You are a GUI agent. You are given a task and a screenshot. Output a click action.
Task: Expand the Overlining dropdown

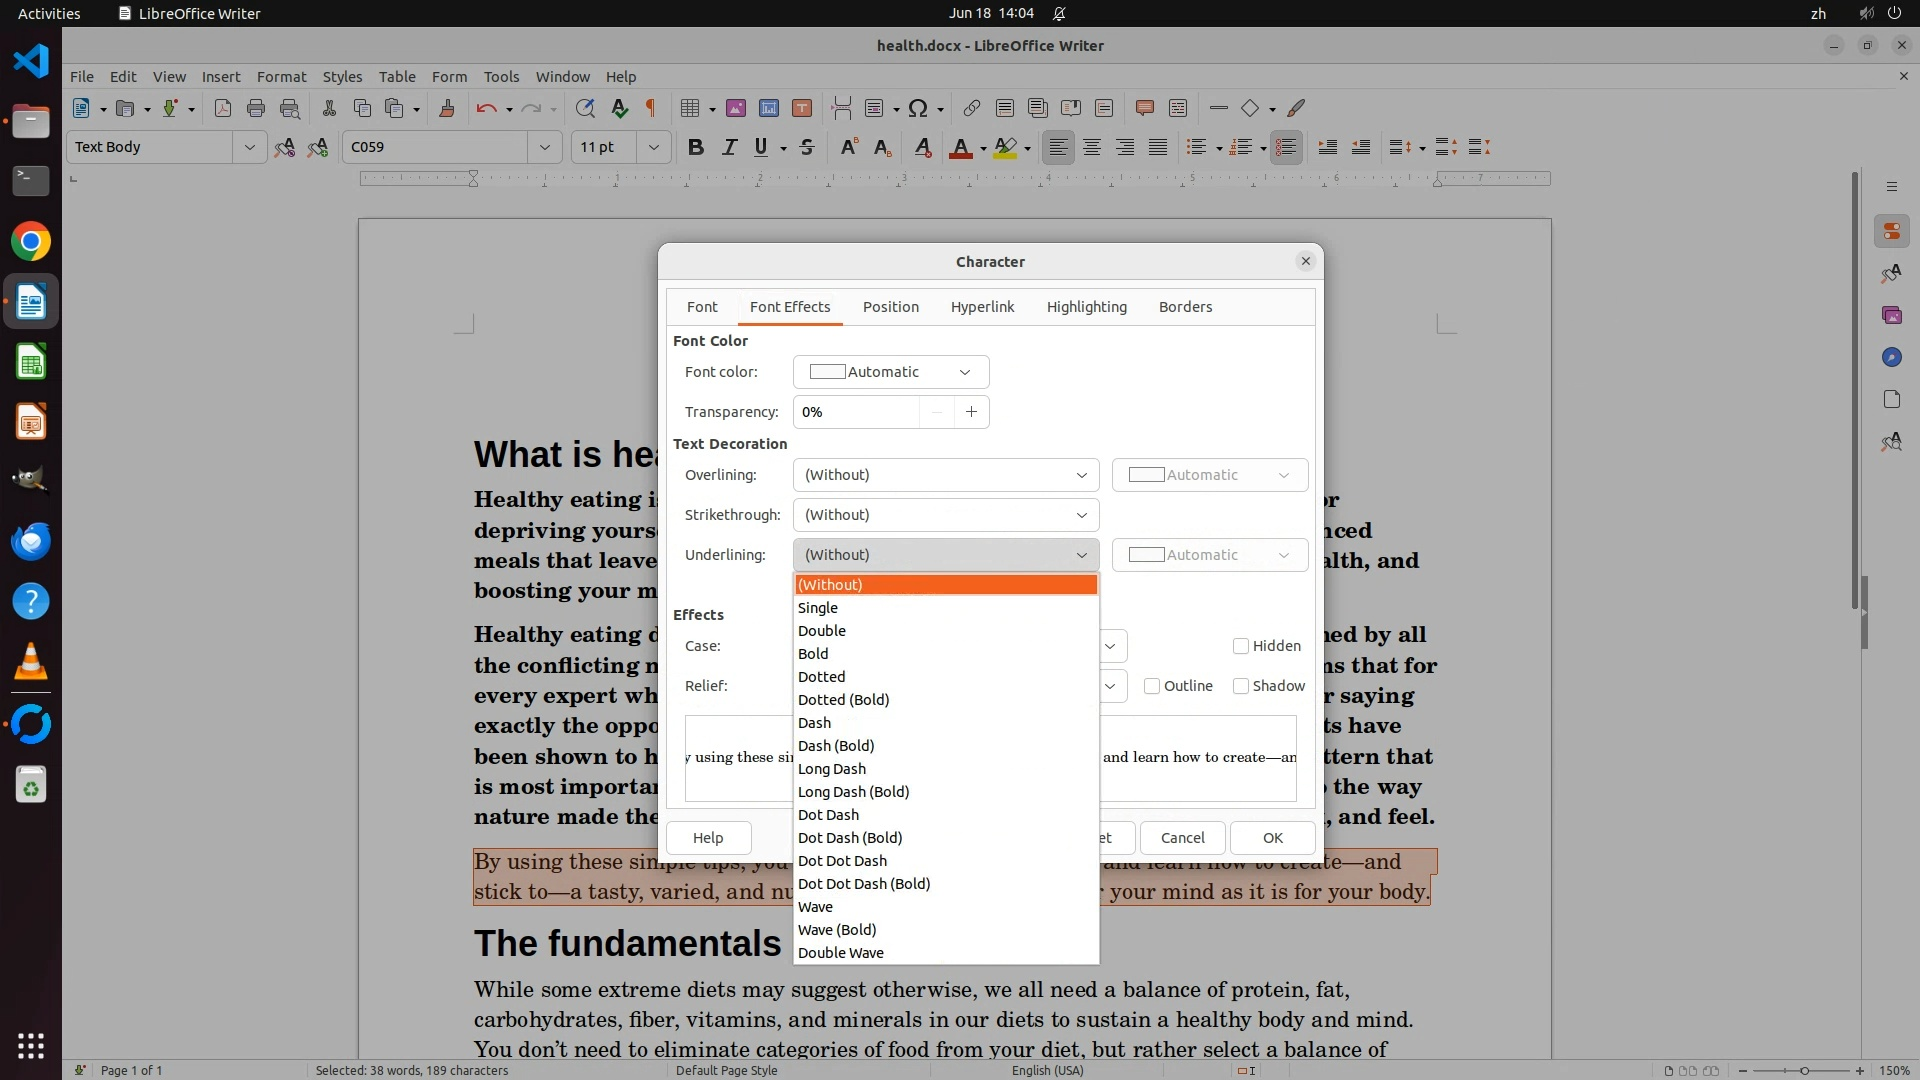click(945, 475)
